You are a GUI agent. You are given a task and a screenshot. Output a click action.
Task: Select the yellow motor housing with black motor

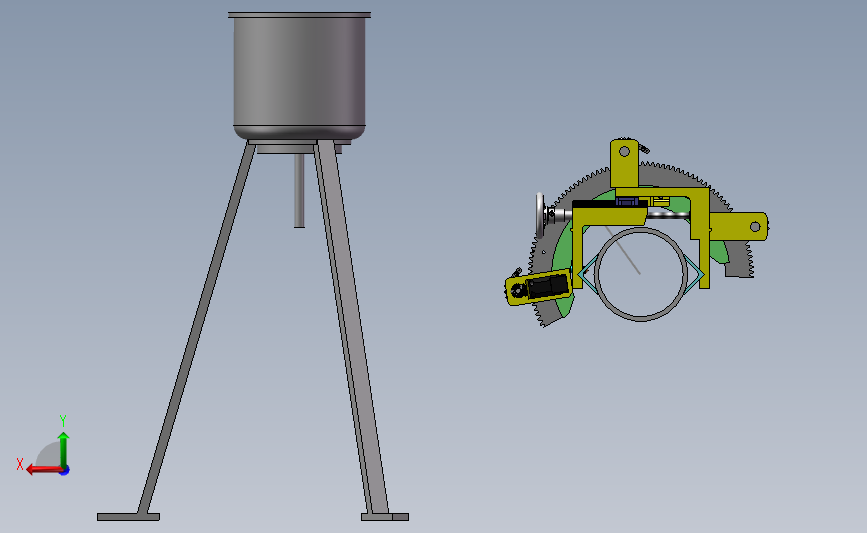539,287
